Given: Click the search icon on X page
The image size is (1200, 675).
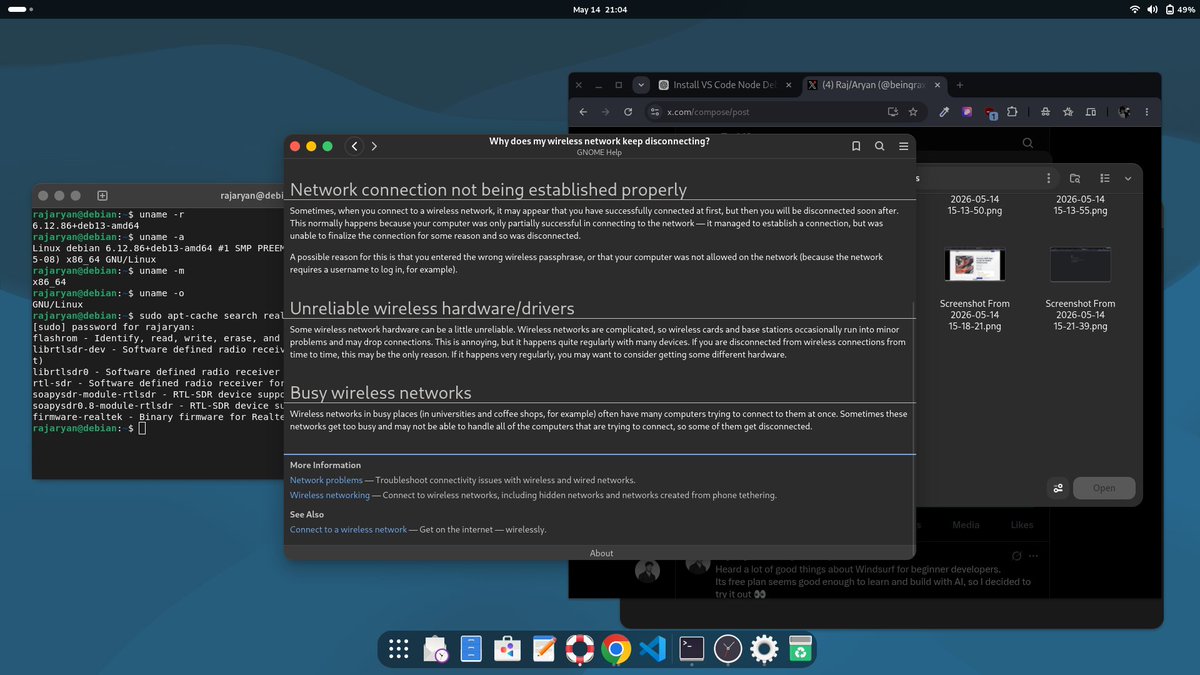Looking at the screenshot, I should [x=1028, y=144].
